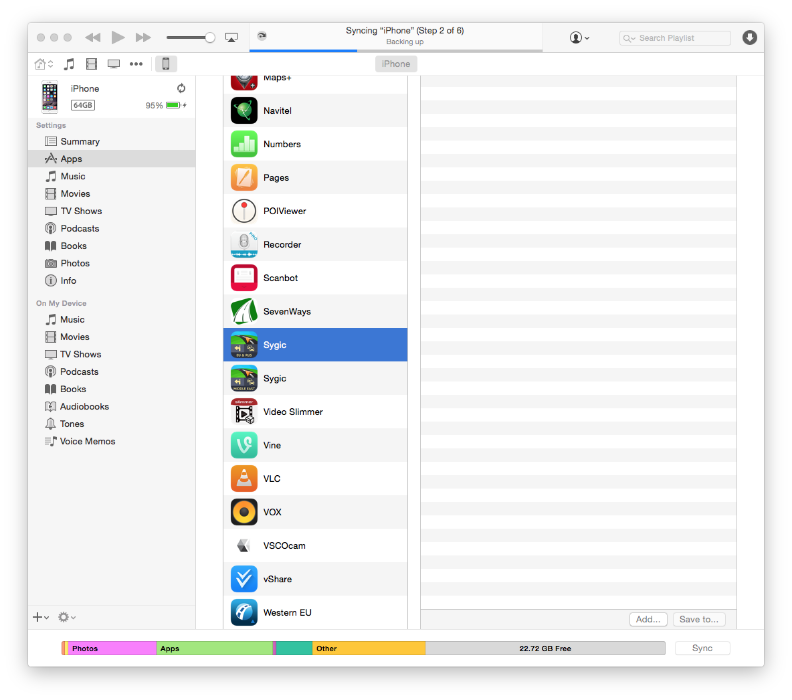Open the Home library switcher
The width and height of the screenshot is (792, 700).
(x=43, y=64)
